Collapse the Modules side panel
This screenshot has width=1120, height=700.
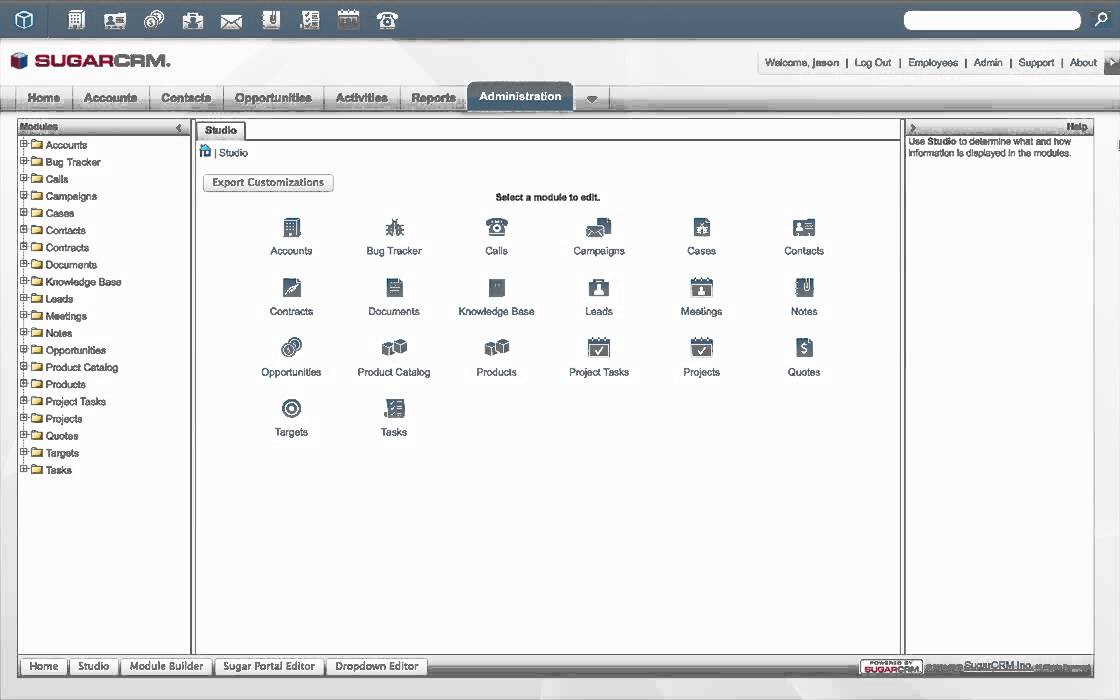coord(179,128)
